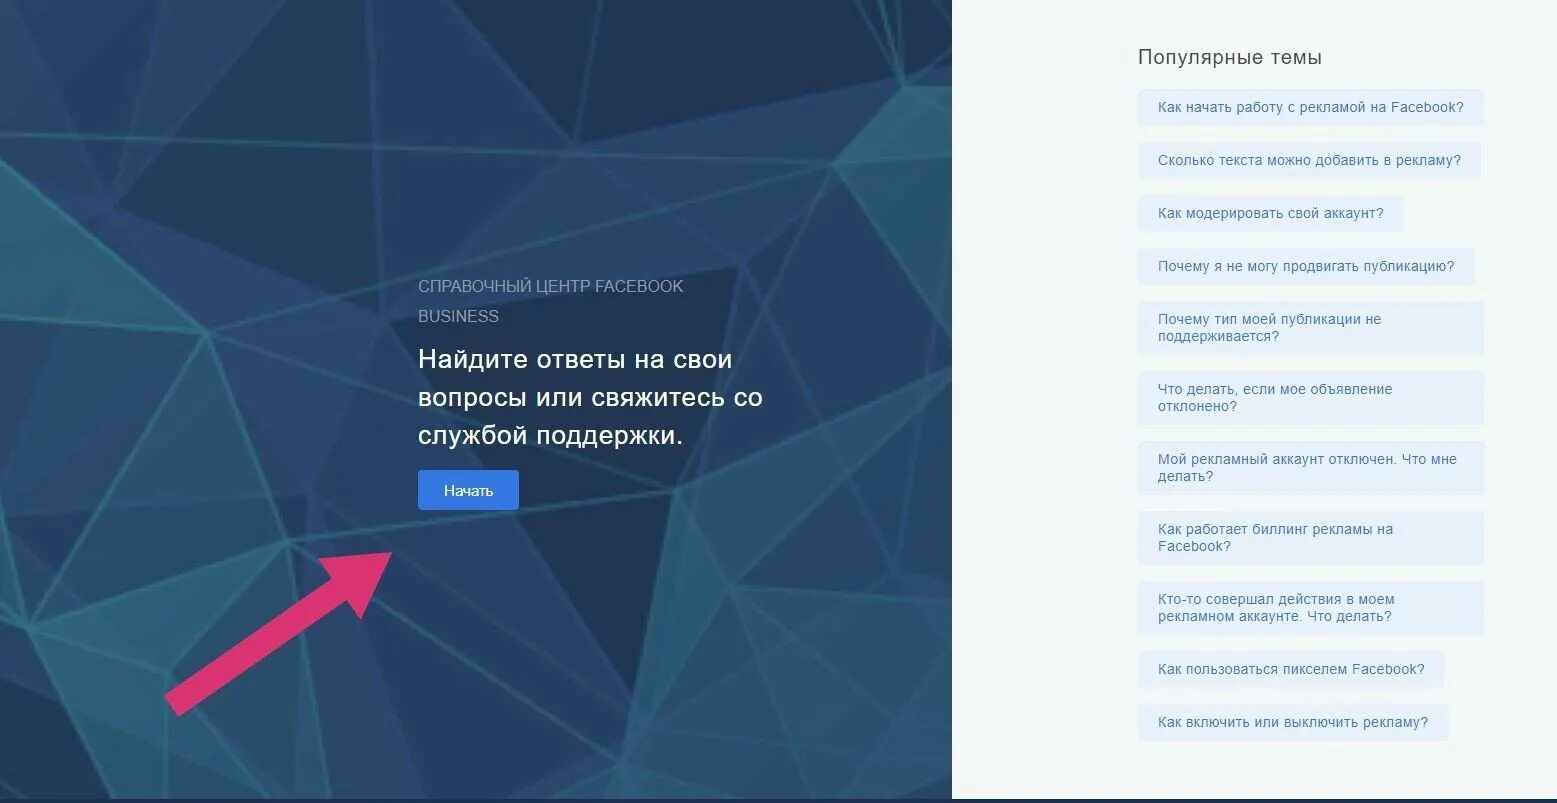Click the Справочный центр Facebook Business label
The image size is (1557, 803).
coord(551,301)
